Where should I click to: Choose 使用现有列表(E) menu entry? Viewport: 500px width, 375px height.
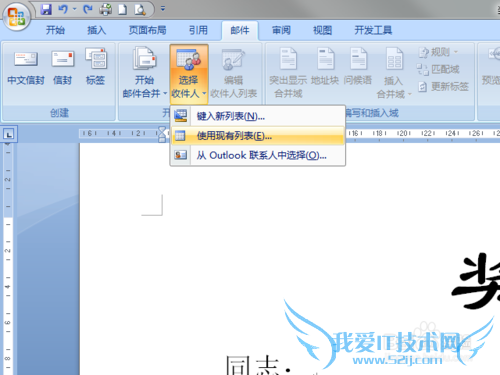tap(258, 136)
